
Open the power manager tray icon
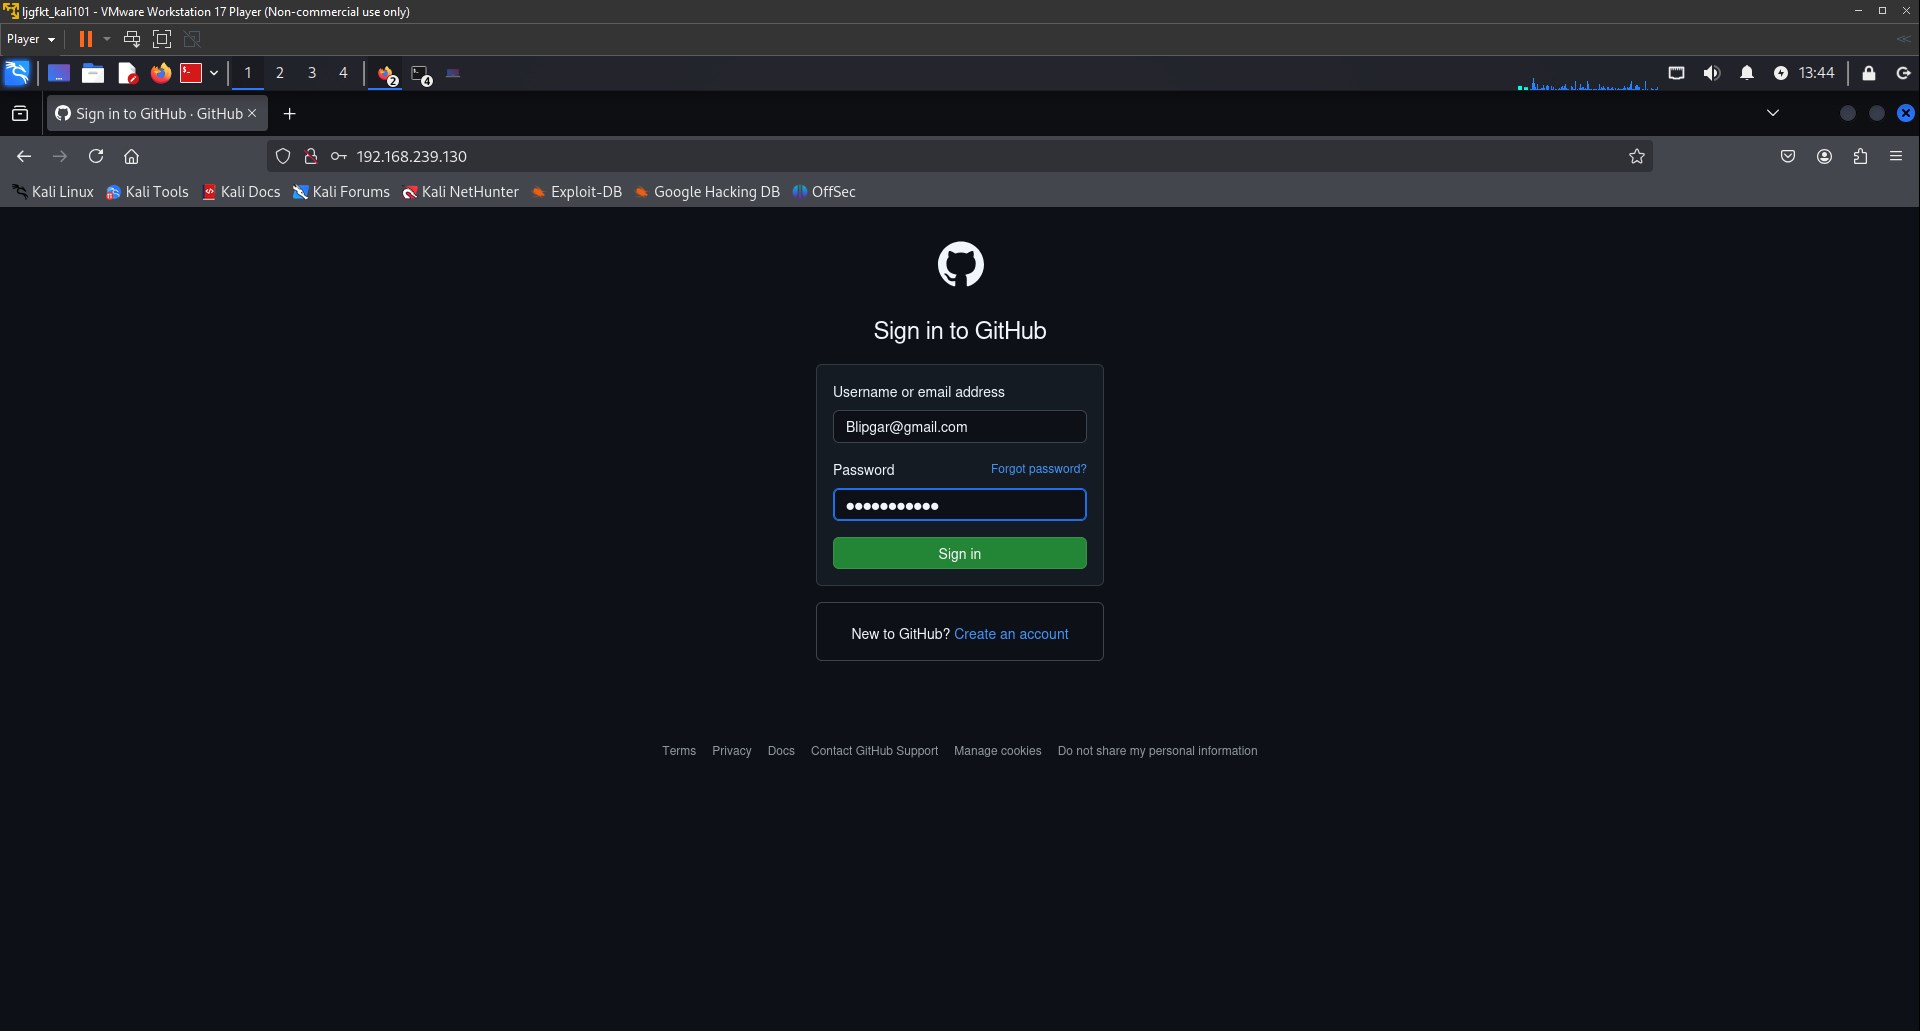[x=1781, y=73]
